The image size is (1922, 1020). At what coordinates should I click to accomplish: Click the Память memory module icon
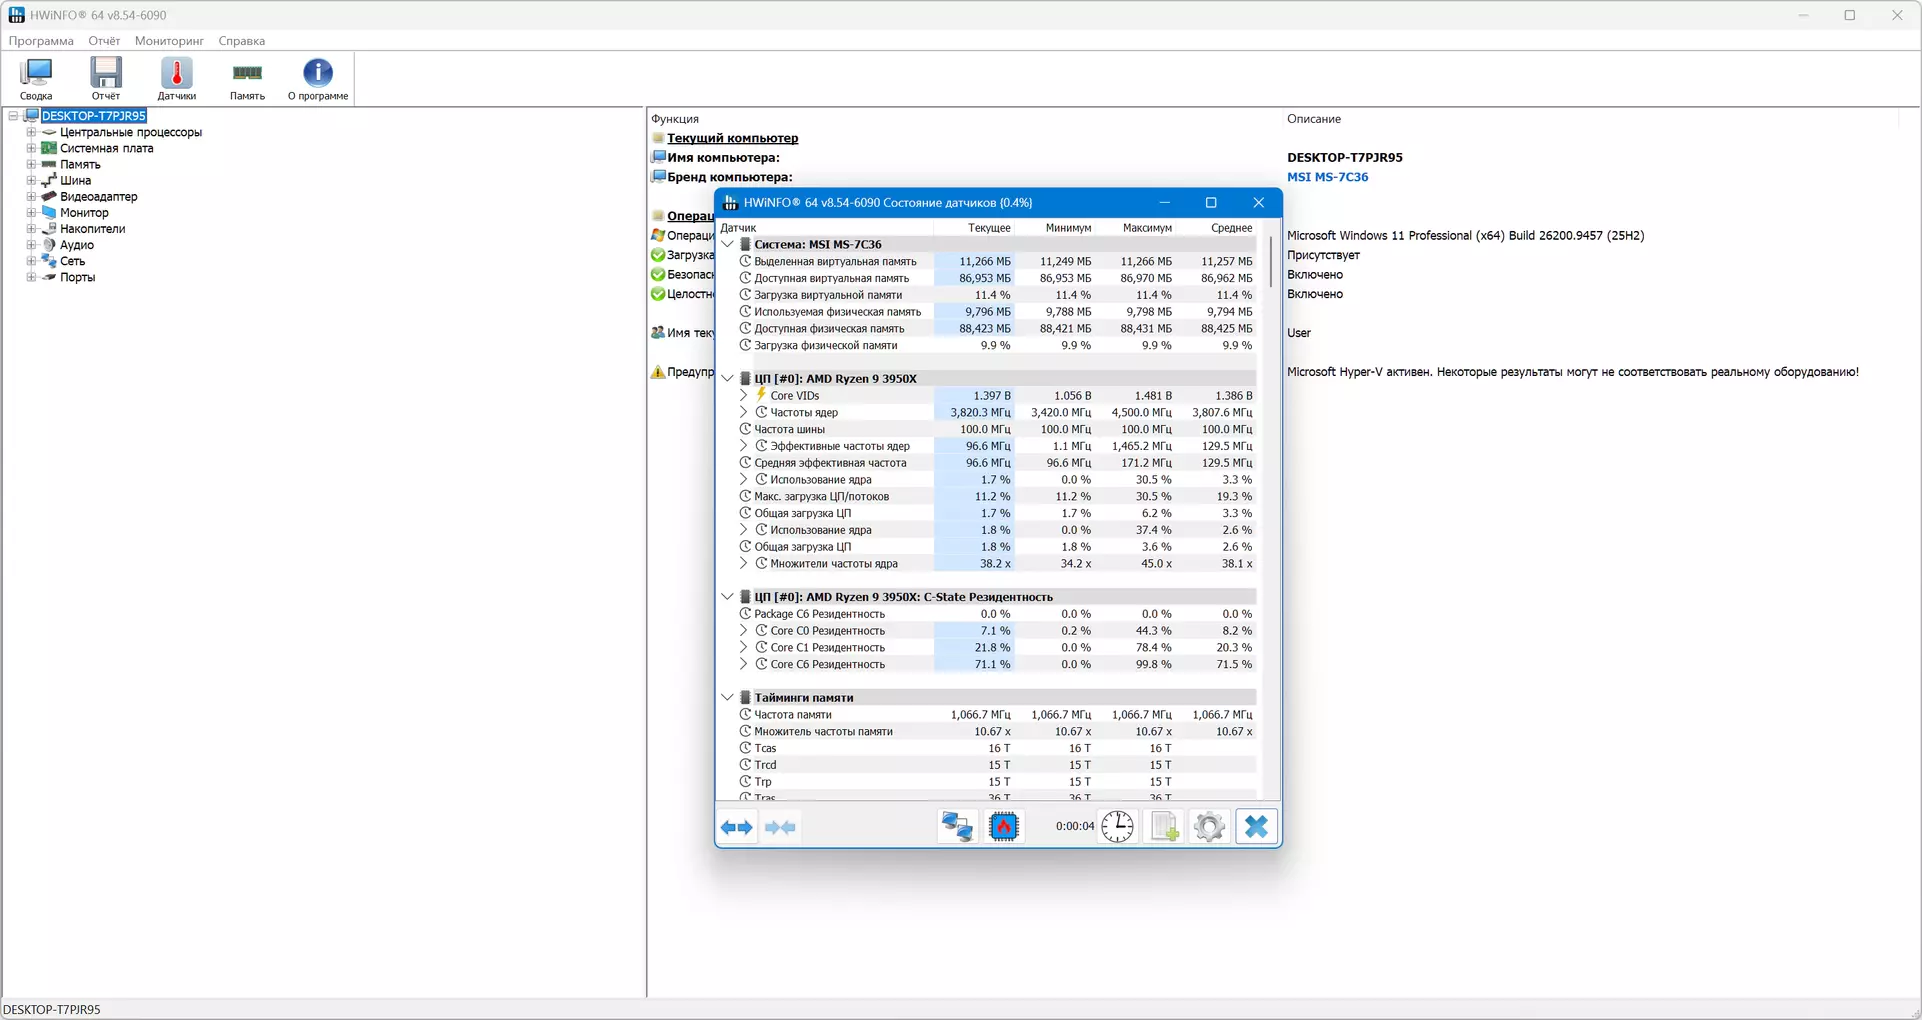coord(247,79)
